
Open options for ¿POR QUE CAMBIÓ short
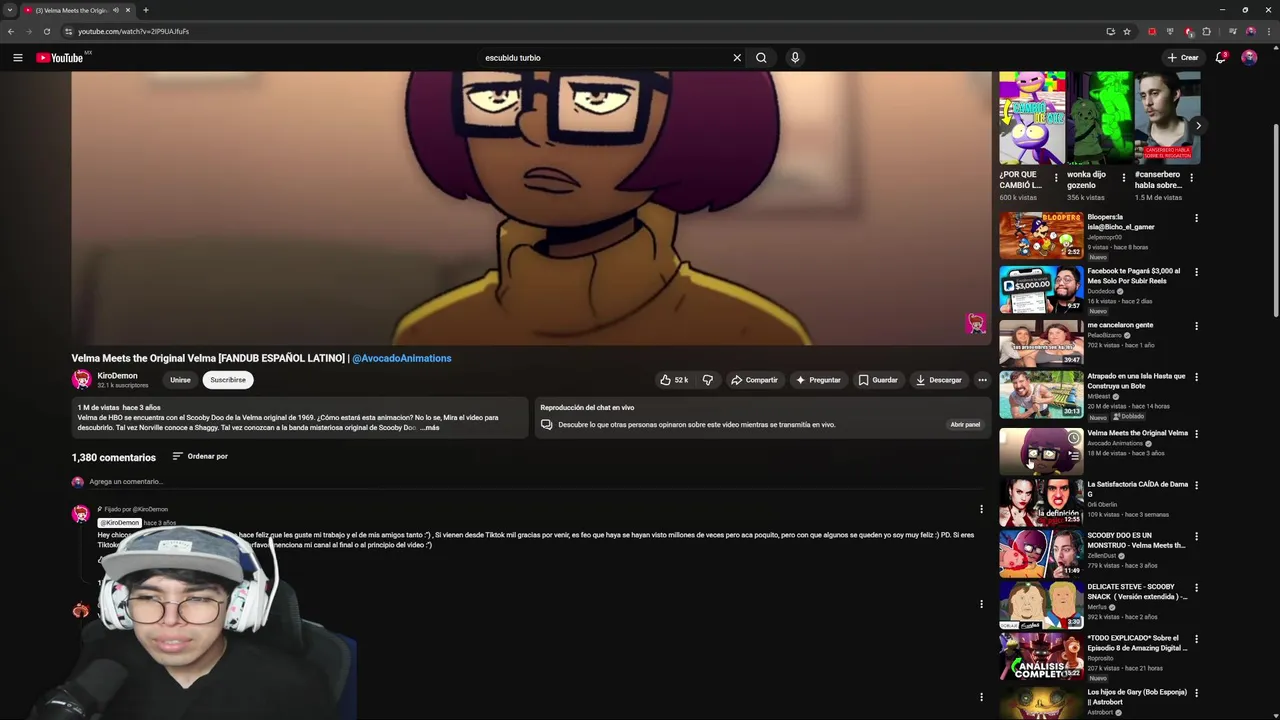[1056, 178]
